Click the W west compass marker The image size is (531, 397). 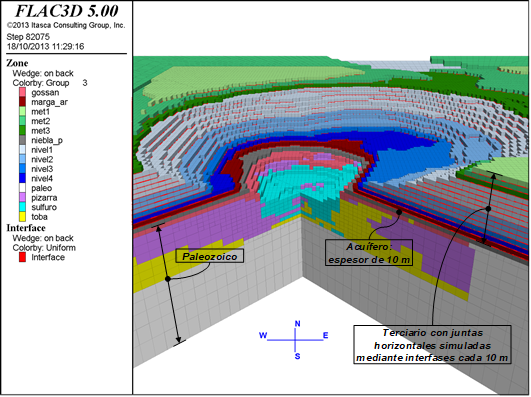point(263,335)
